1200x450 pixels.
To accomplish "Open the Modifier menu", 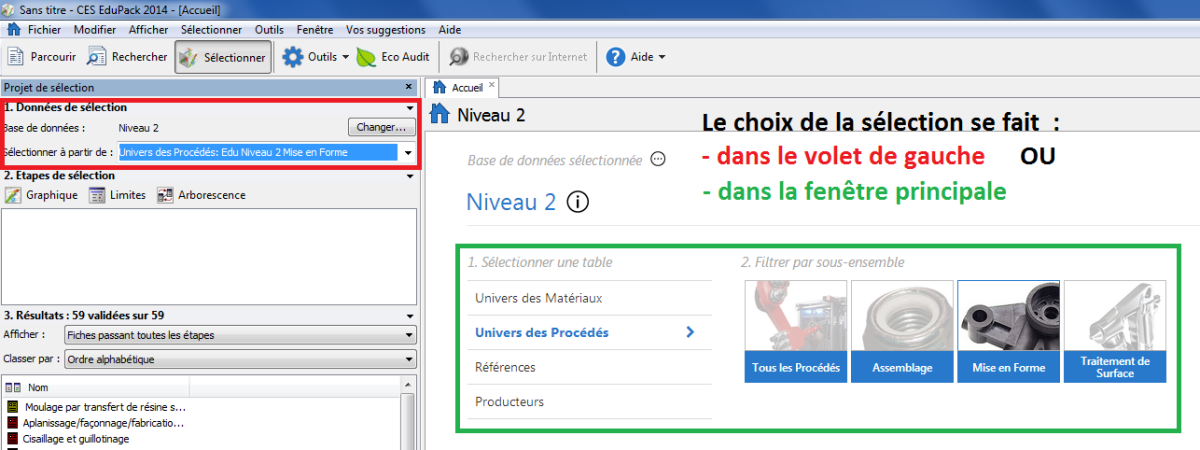I will point(94,30).
